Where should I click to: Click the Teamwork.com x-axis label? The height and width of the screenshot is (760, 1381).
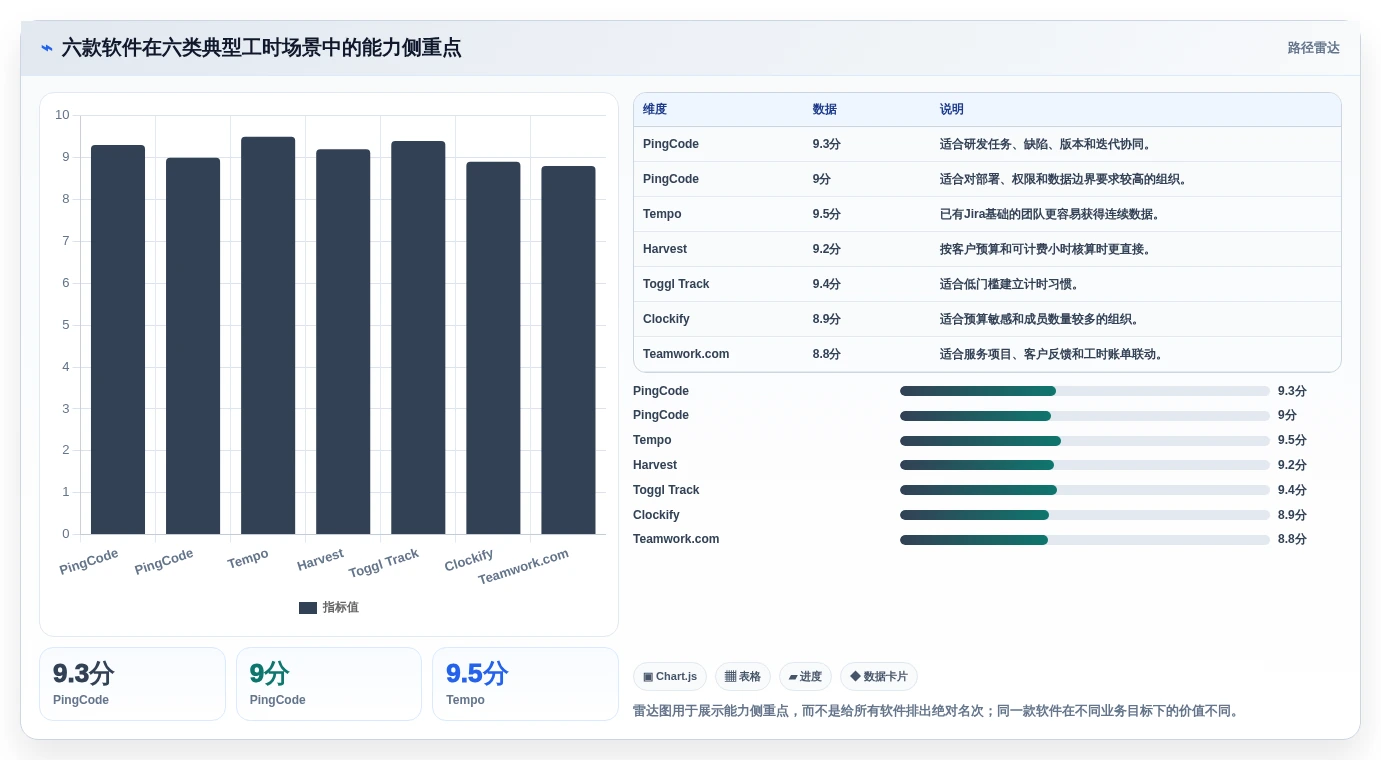523,566
